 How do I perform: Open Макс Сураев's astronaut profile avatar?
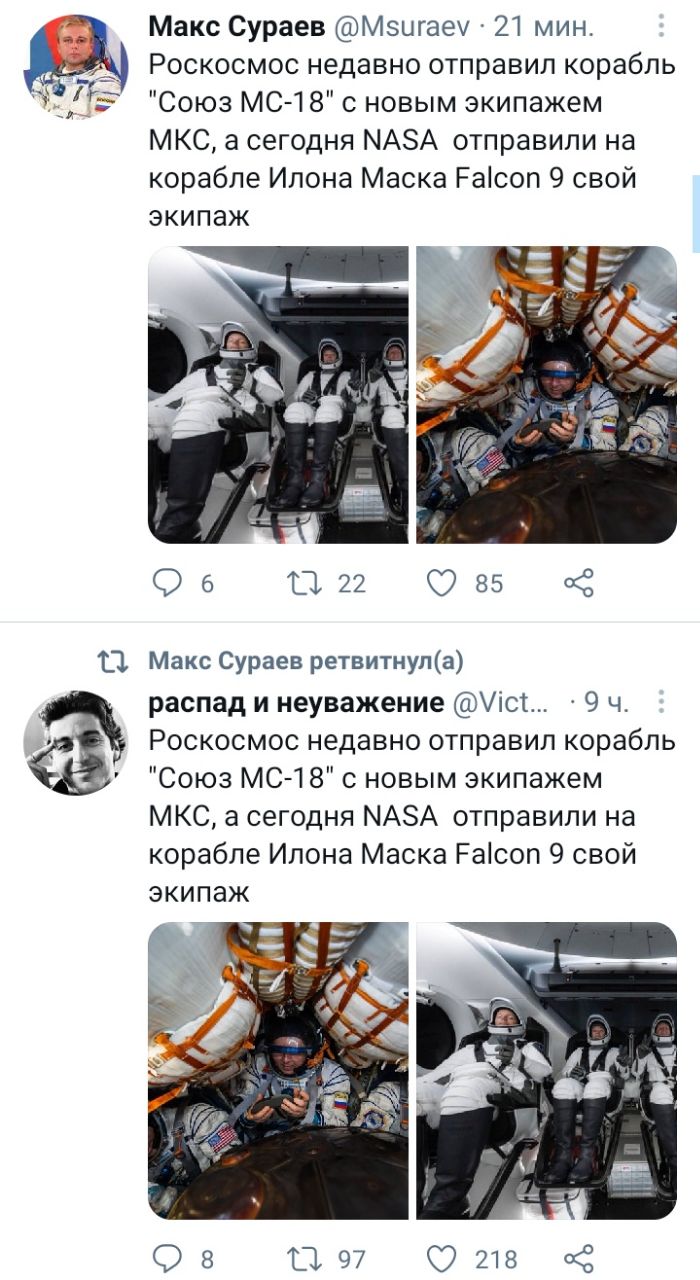(x=75, y=67)
